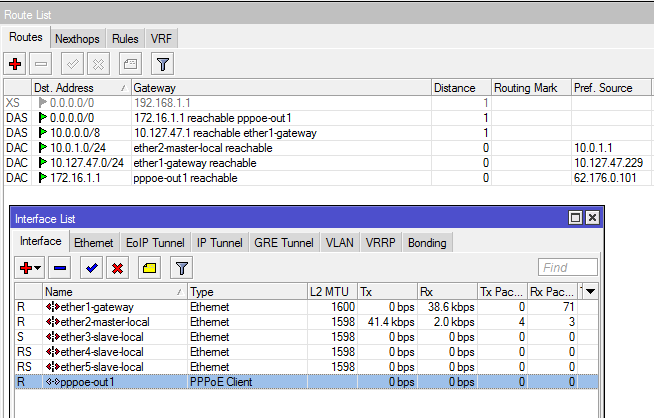Open filter funnel in Interface List toolbar
Screen dimensions: 654x418
coord(181,268)
